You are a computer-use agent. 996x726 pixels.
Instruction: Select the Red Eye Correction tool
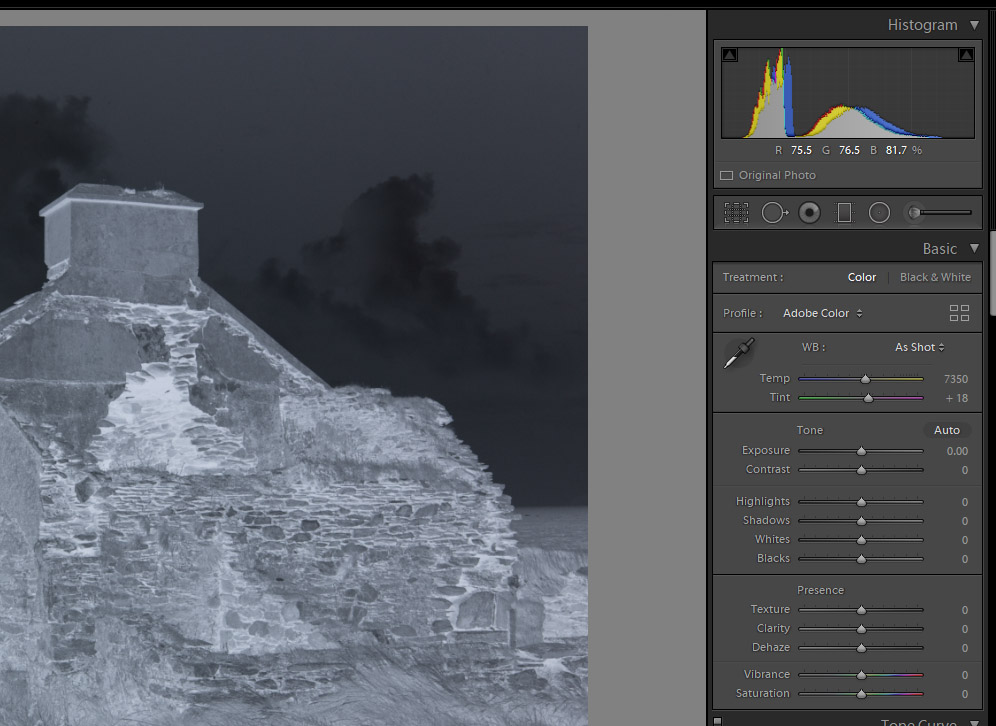click(x=810, y=212)
